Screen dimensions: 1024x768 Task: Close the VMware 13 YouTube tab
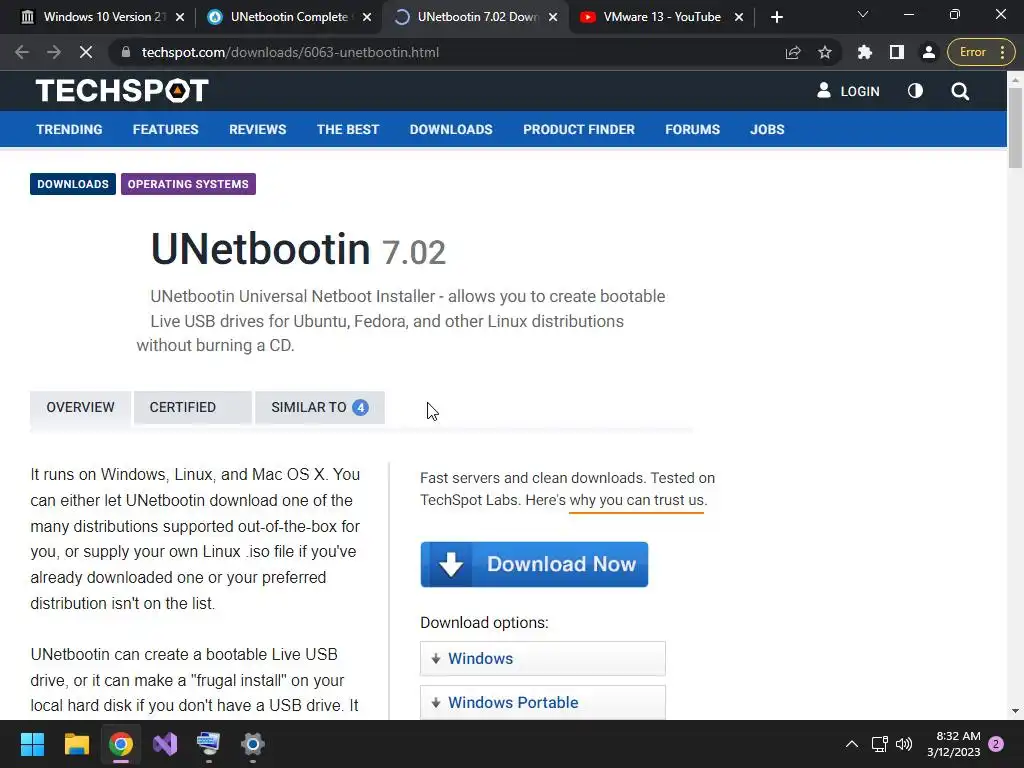[x=739, y=17]
